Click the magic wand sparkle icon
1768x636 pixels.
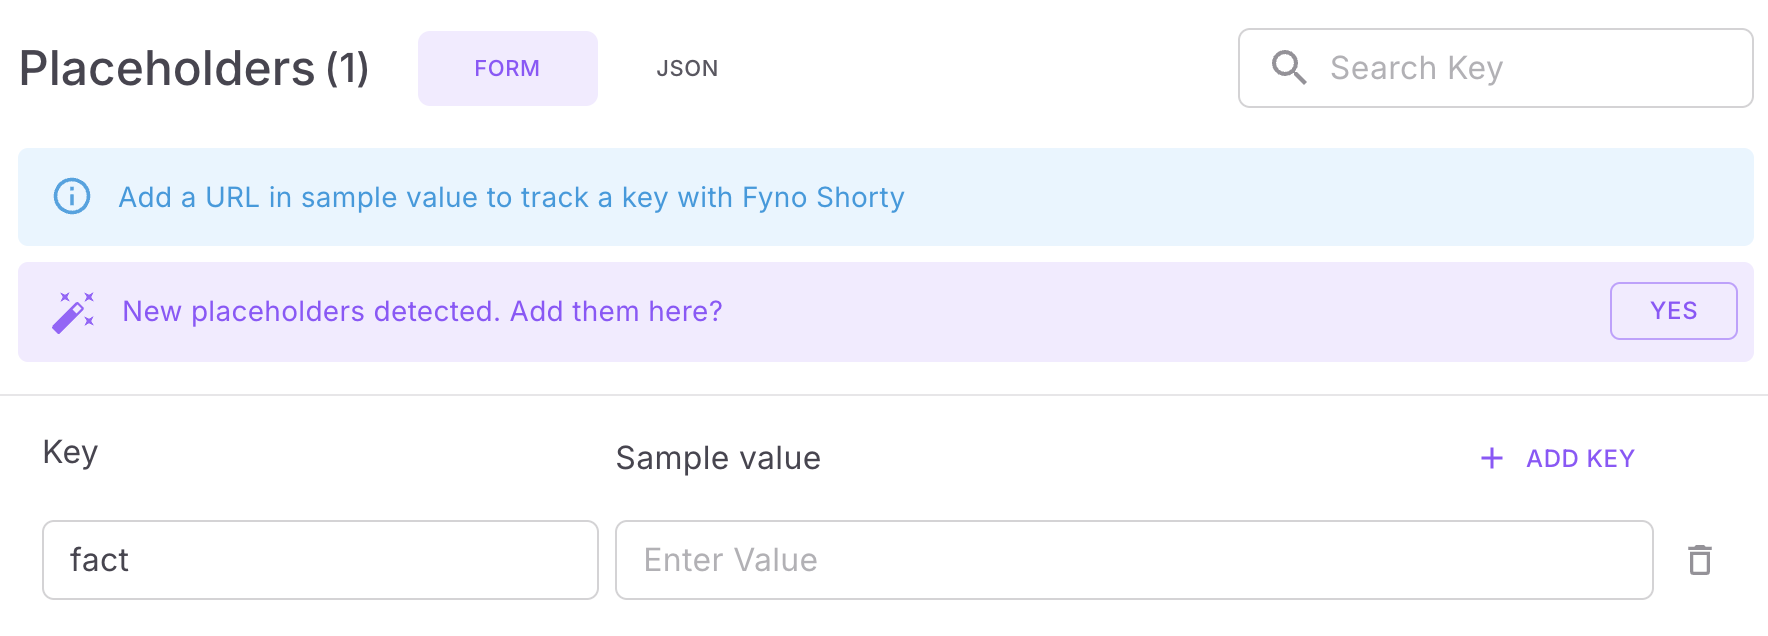73,312
